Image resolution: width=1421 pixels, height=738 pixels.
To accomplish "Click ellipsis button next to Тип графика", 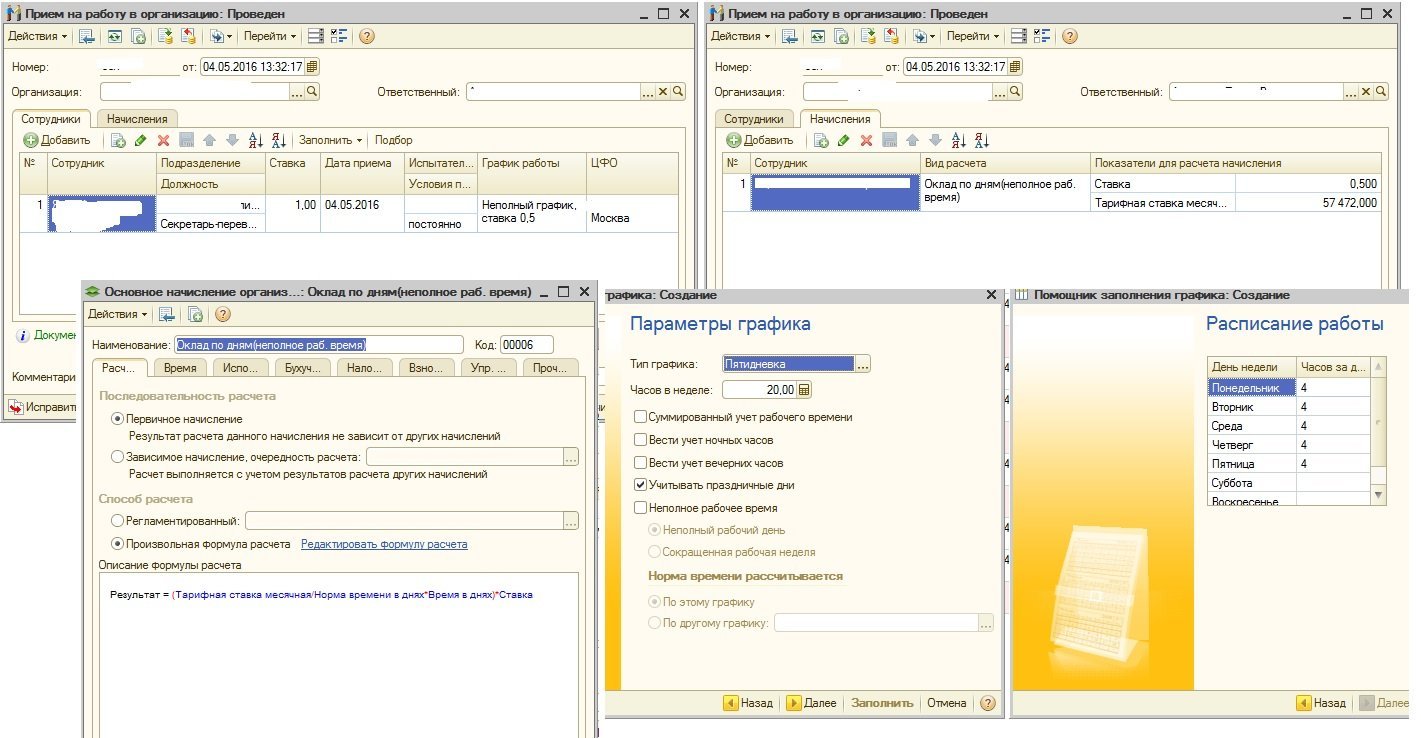I will click(862, 365).
